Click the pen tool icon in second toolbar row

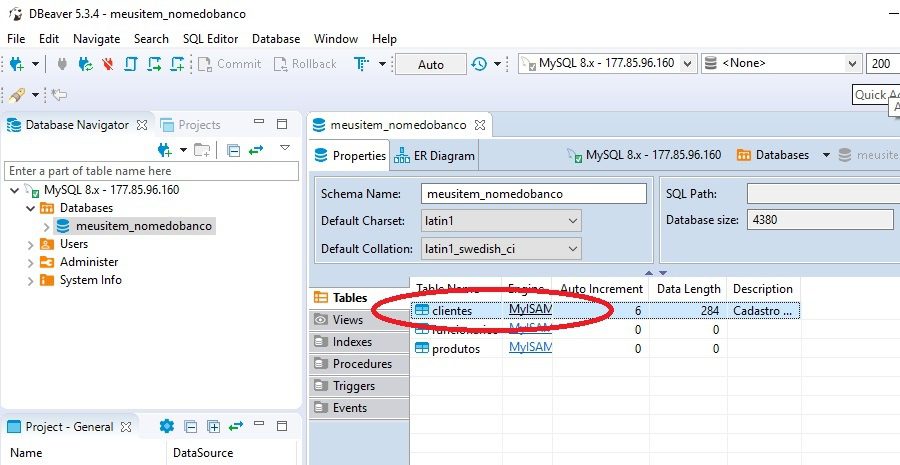coord(17,94)
